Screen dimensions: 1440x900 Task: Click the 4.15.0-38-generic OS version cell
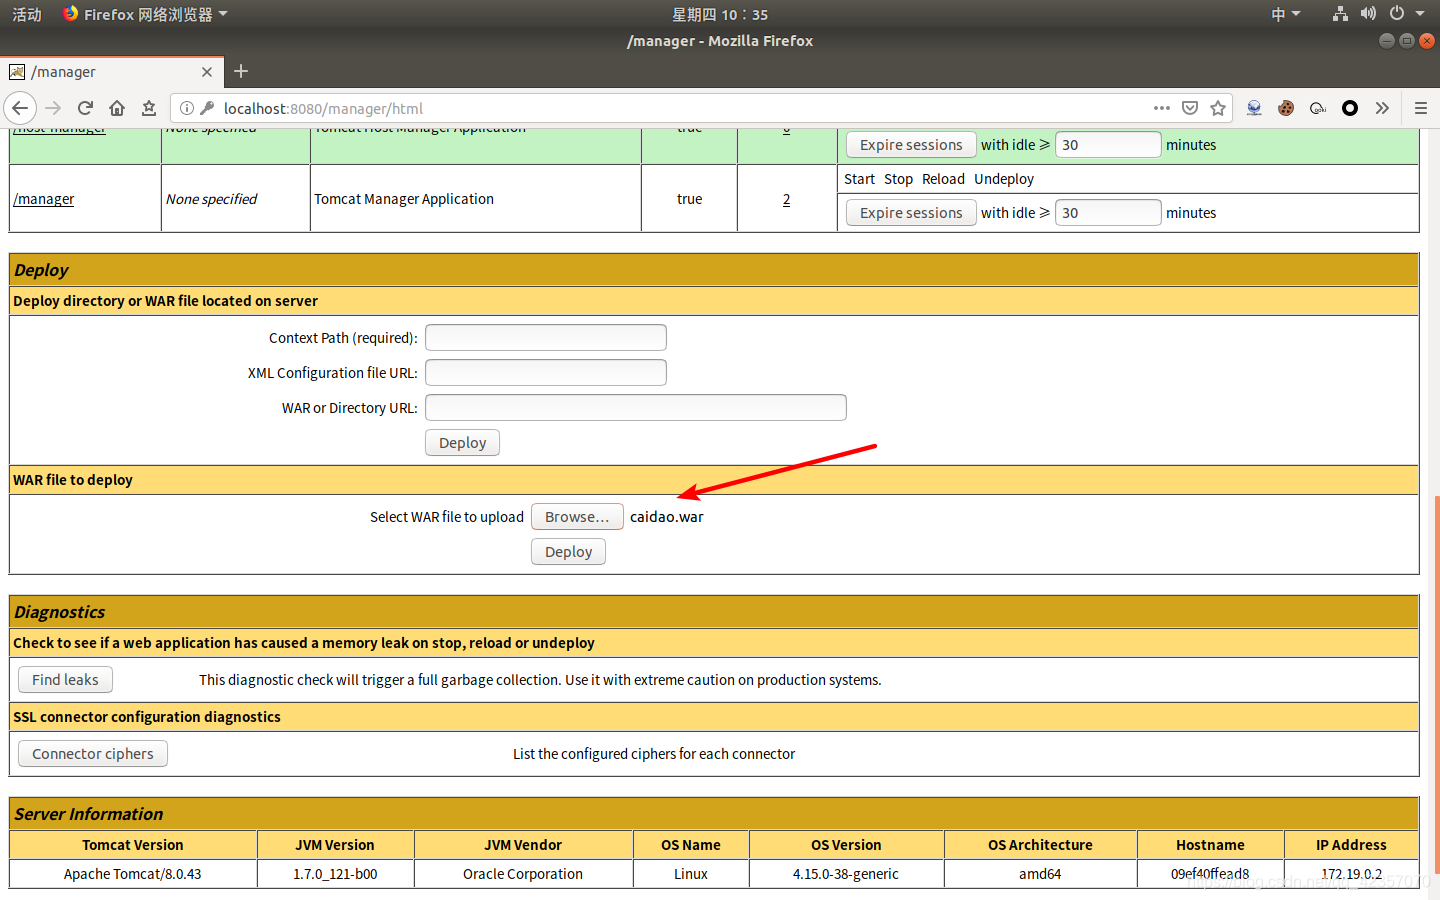pos(846,874)
